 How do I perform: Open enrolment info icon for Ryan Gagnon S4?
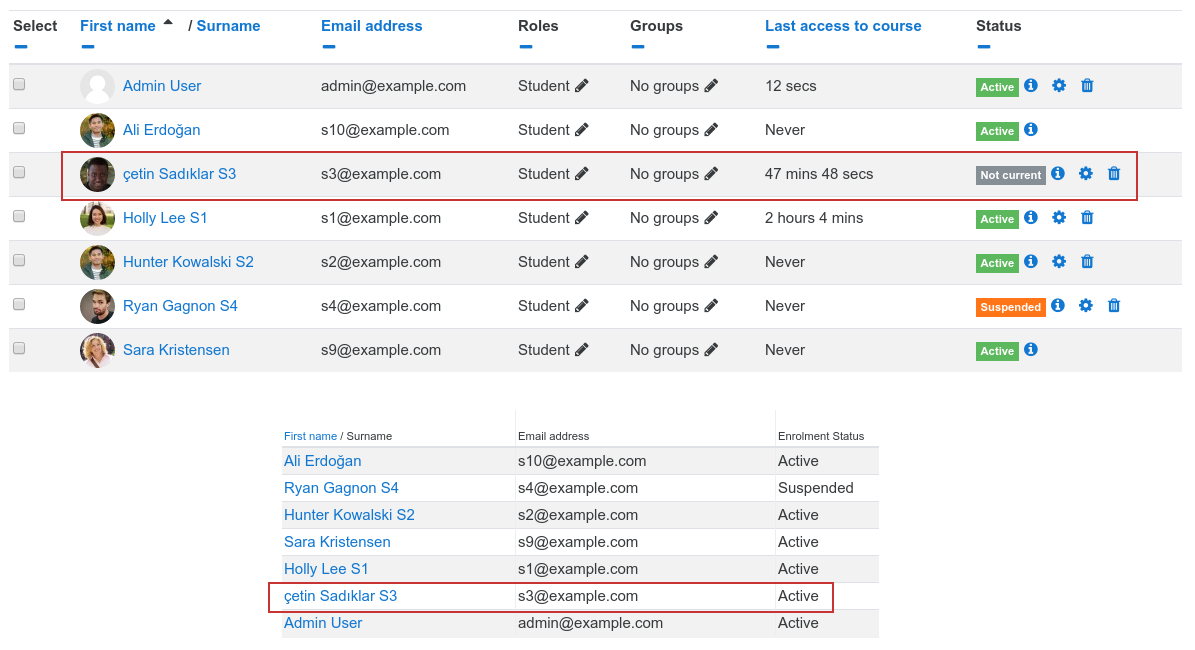(x=1058, y=306)
